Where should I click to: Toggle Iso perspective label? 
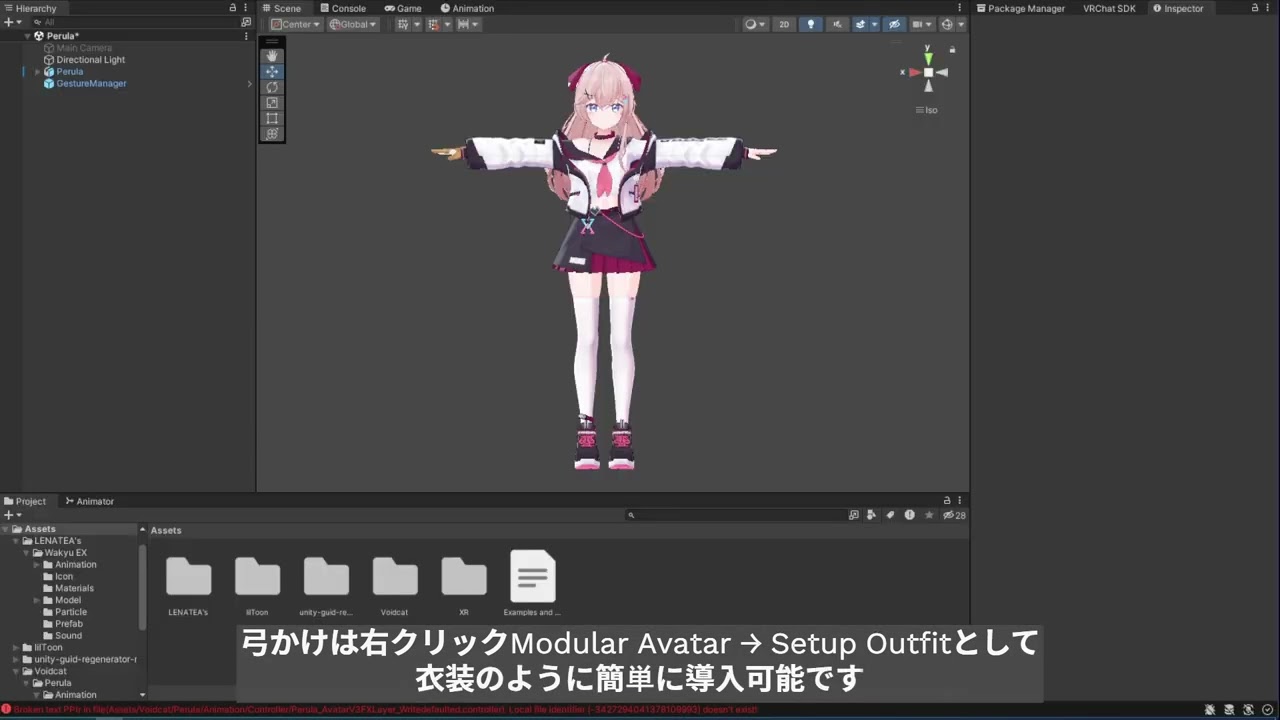pos(927,110)
